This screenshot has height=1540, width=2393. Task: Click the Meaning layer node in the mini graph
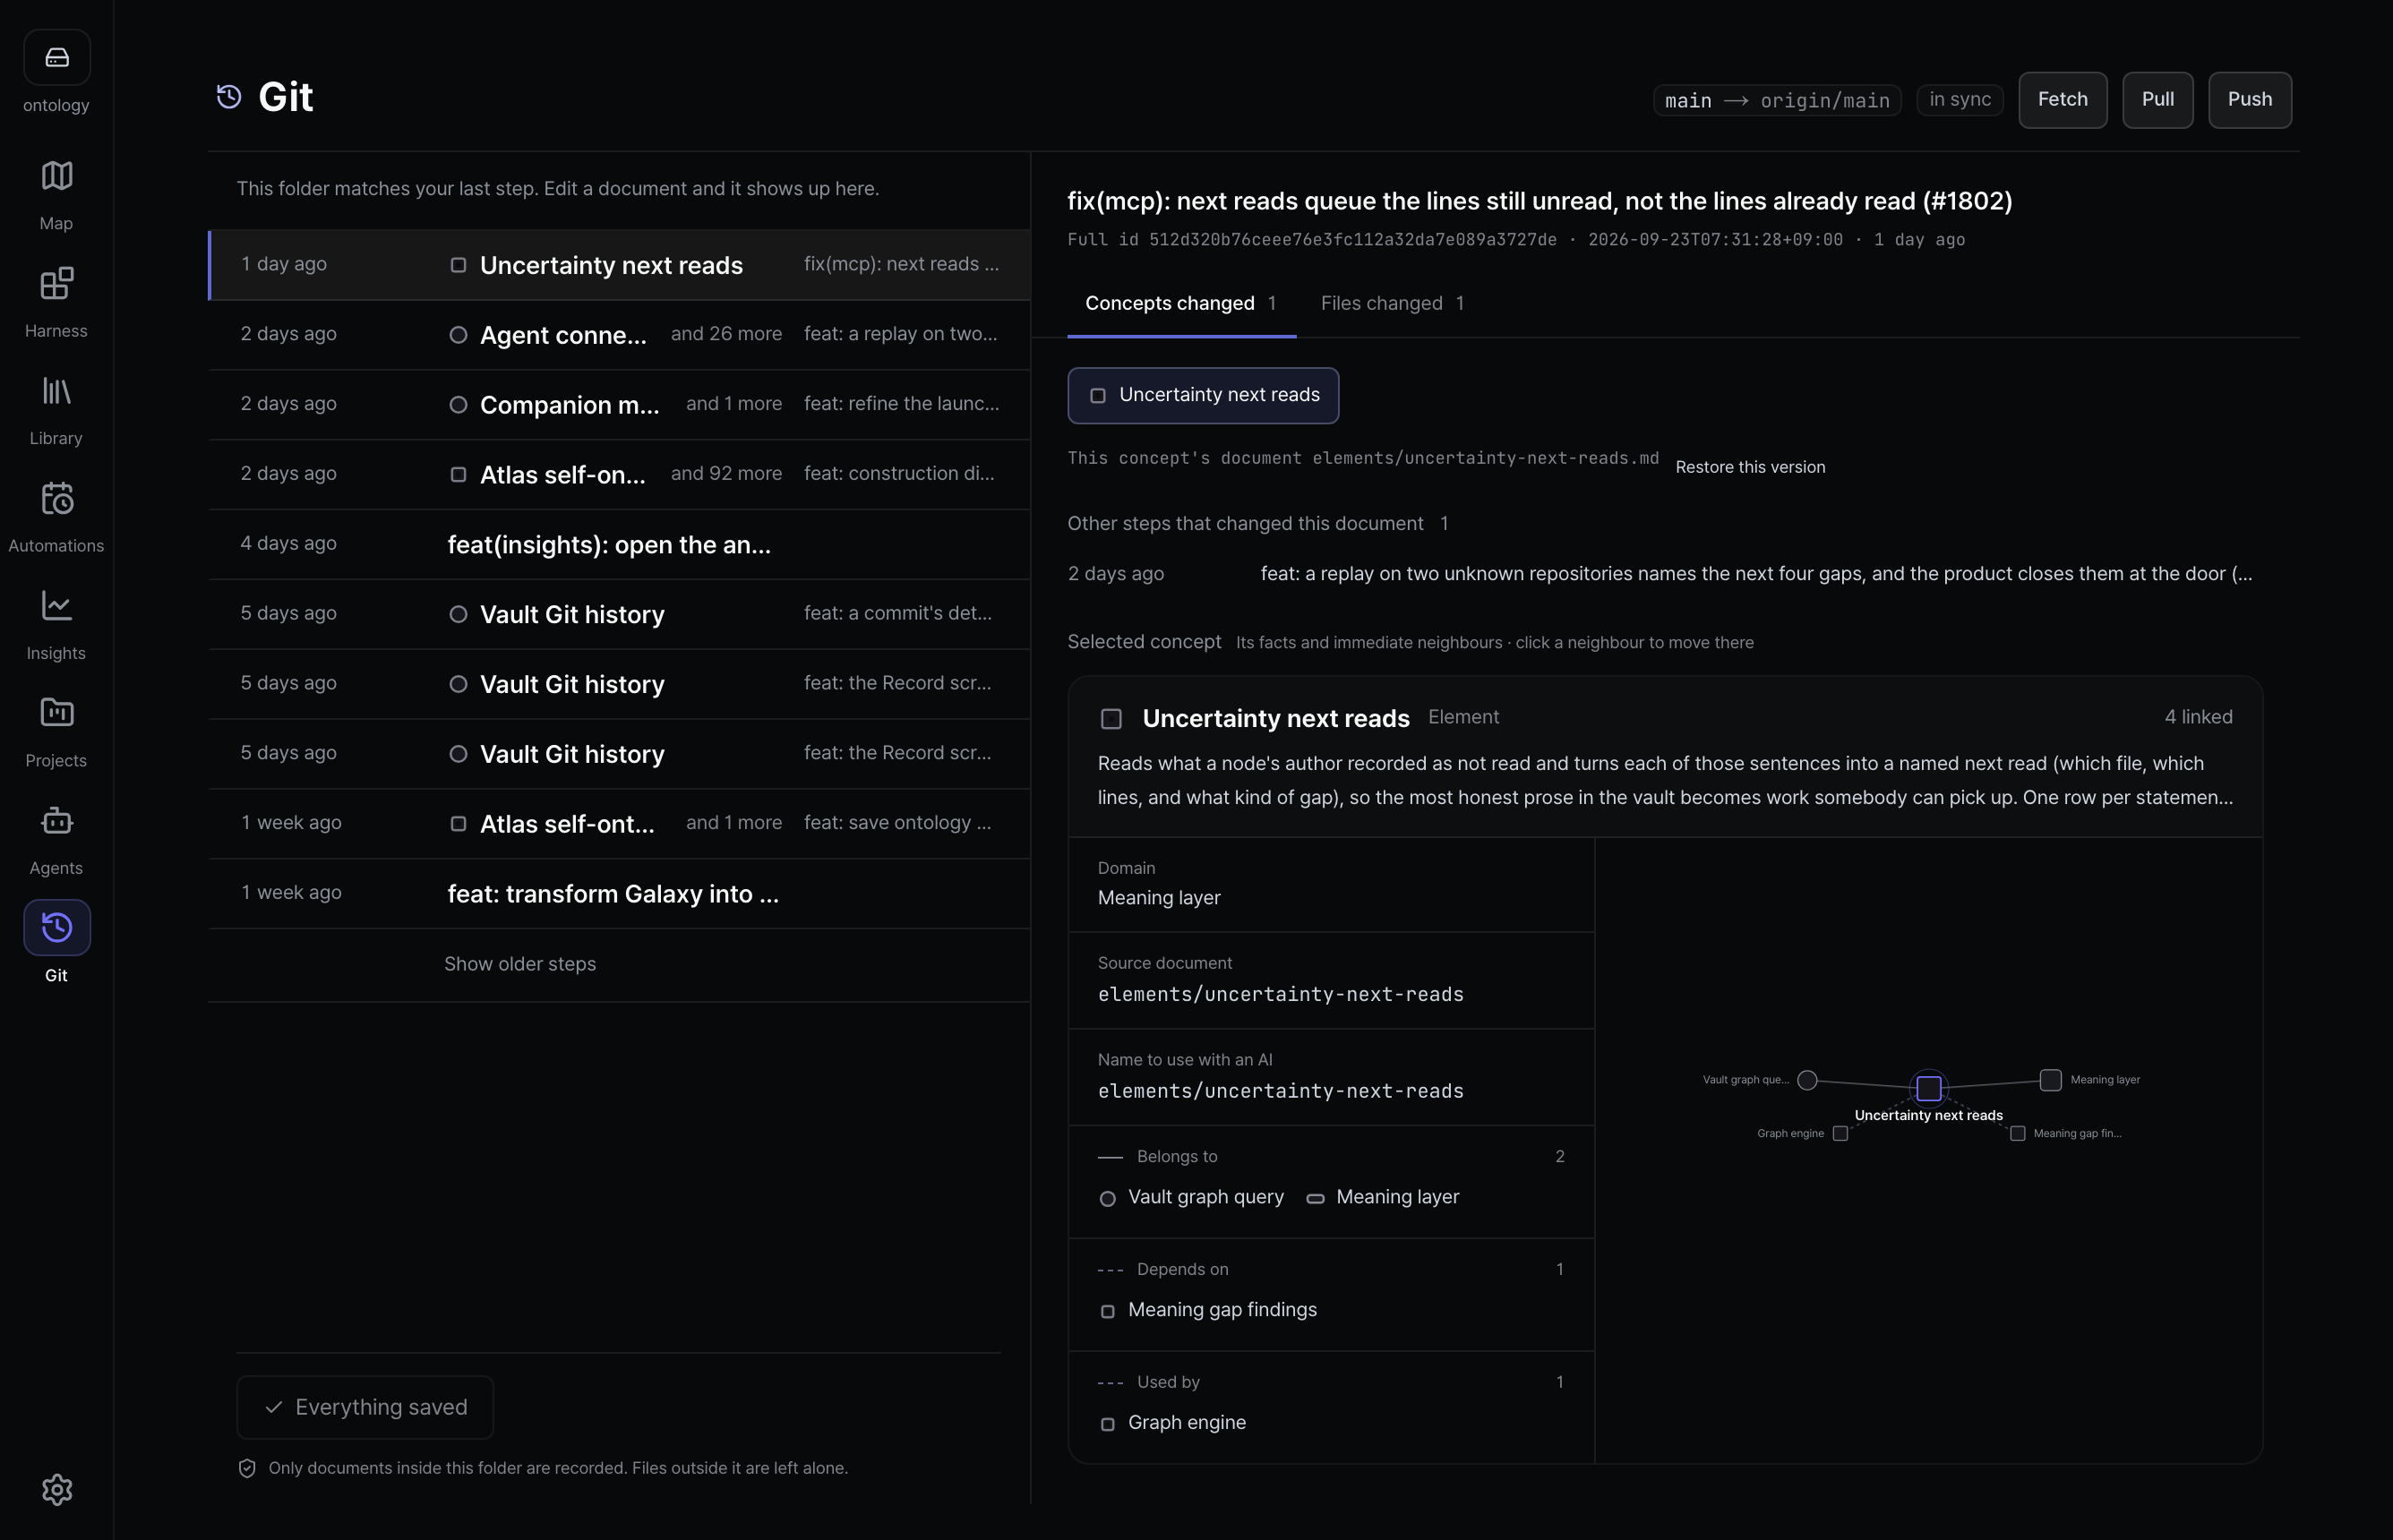pyautogui.click(x=2050, y=1080)
